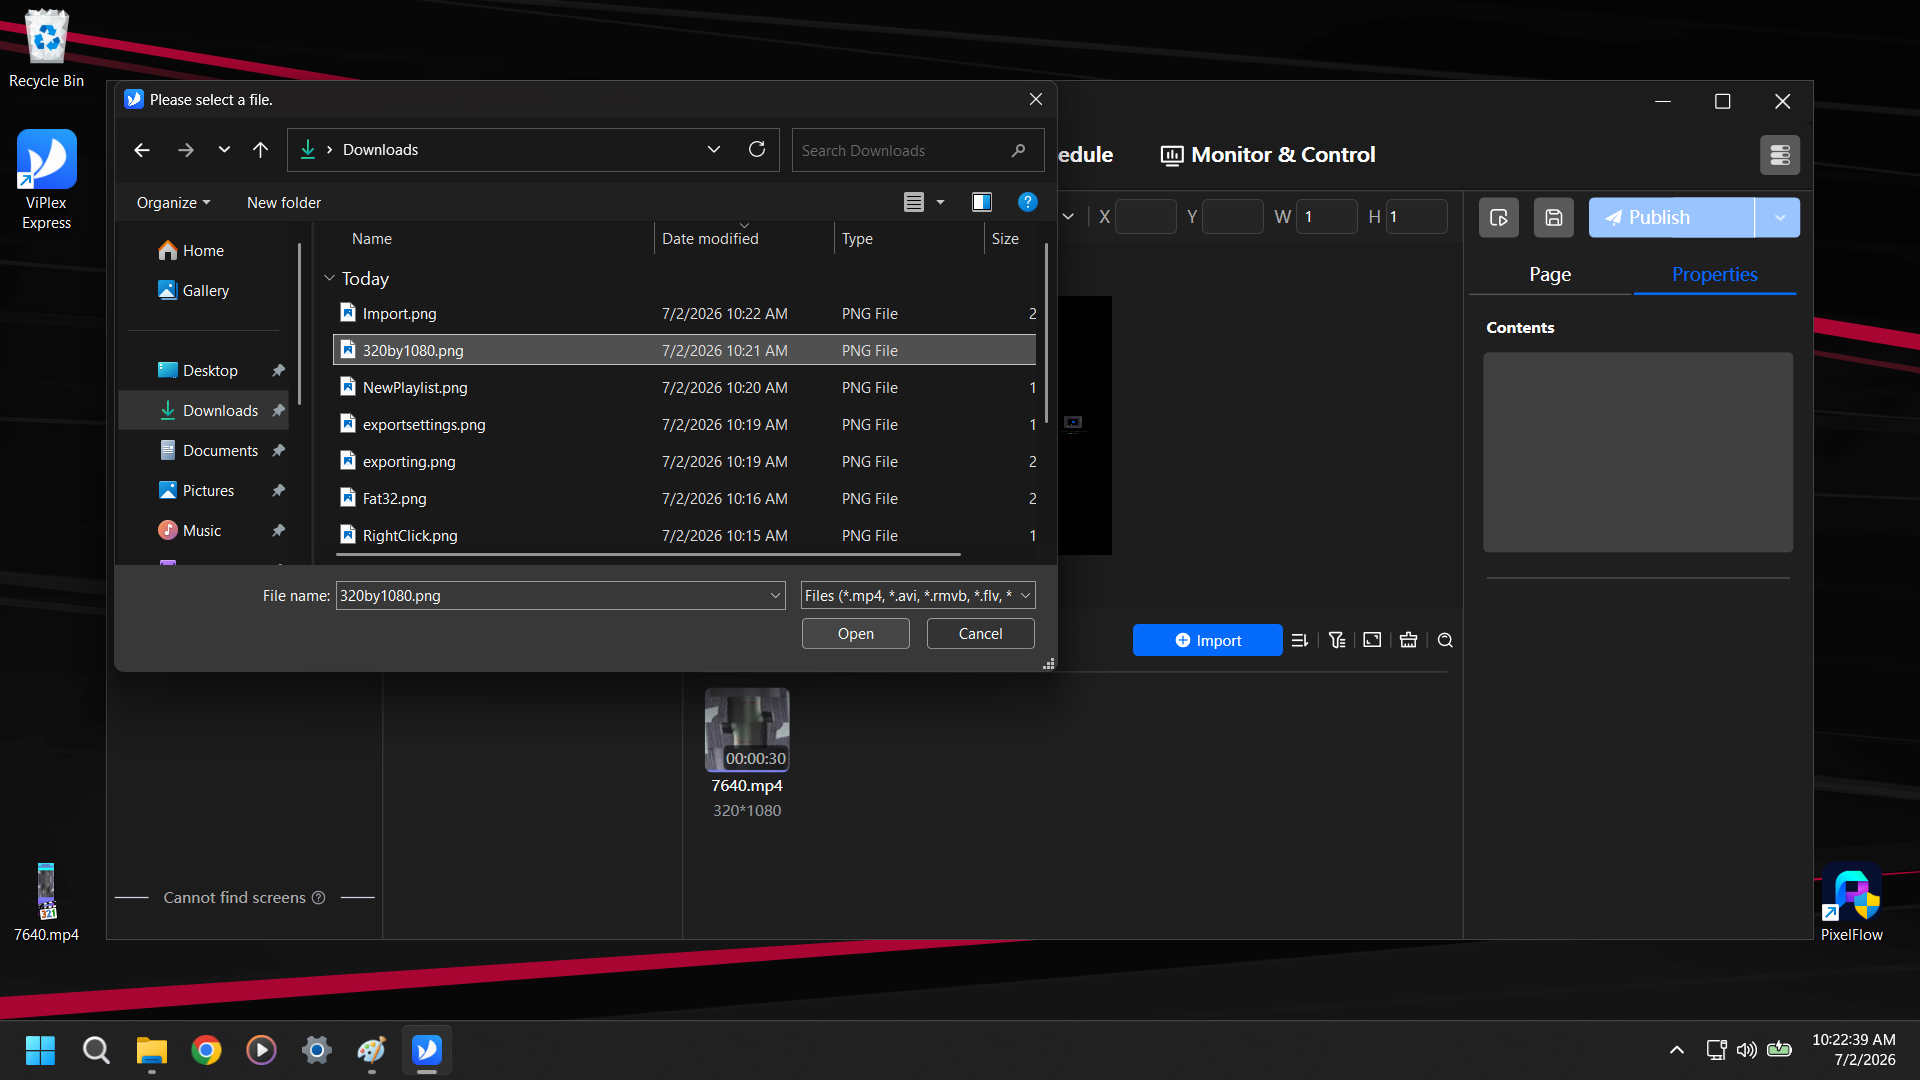Image resolution: width=1920 pixels, height=1080 pixels.
Task: Open the file type filter dropdown
Action: (1025, 596)
